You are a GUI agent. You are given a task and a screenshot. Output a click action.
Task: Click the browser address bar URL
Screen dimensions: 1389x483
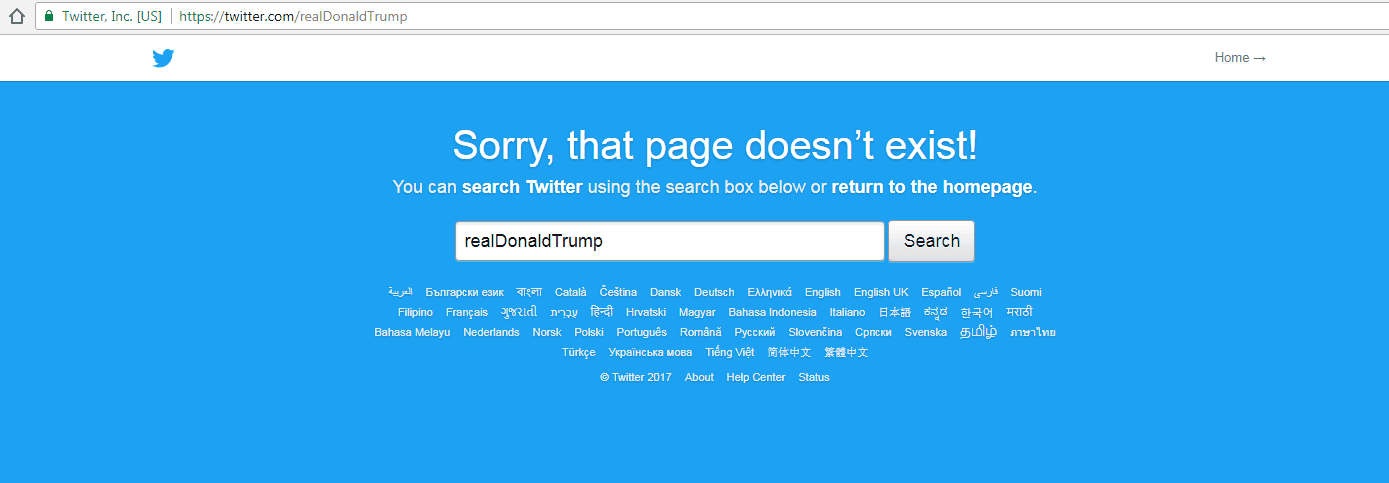coord(293,16)
